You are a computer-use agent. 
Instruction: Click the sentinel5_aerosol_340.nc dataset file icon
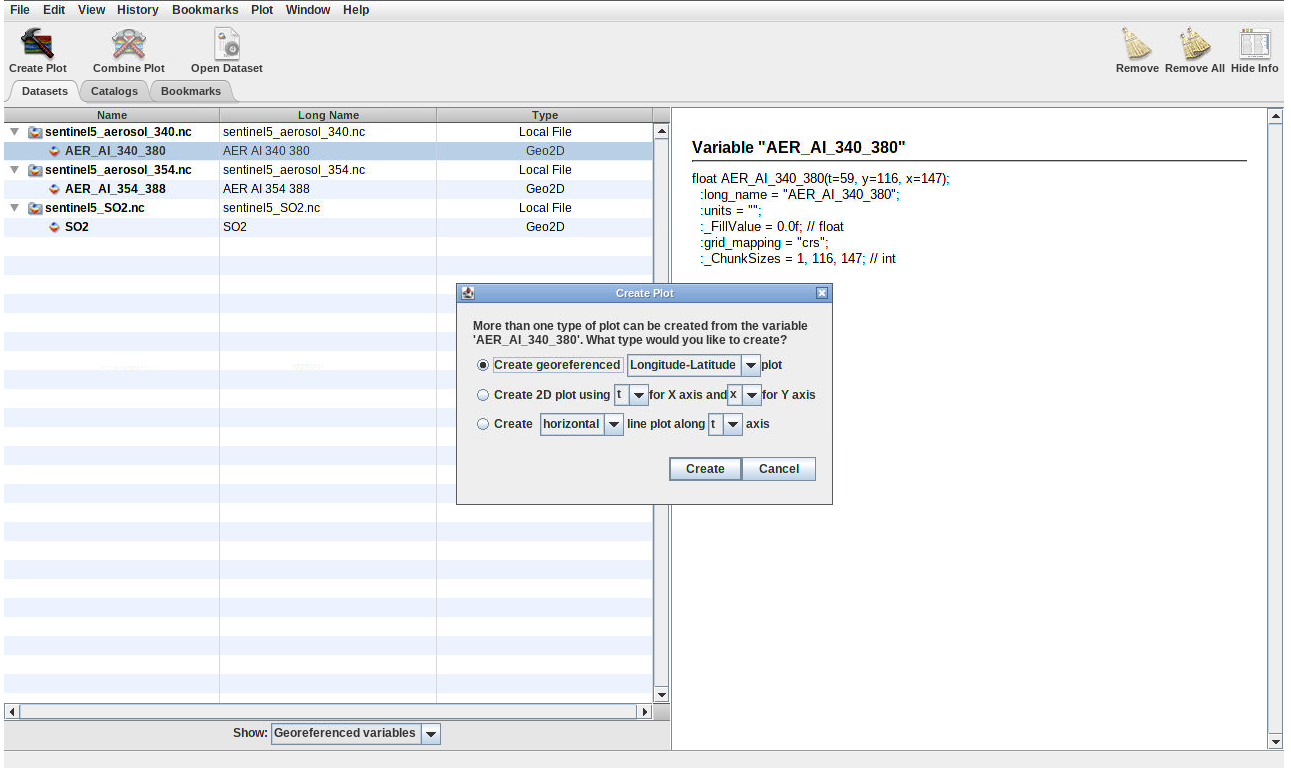35,132
